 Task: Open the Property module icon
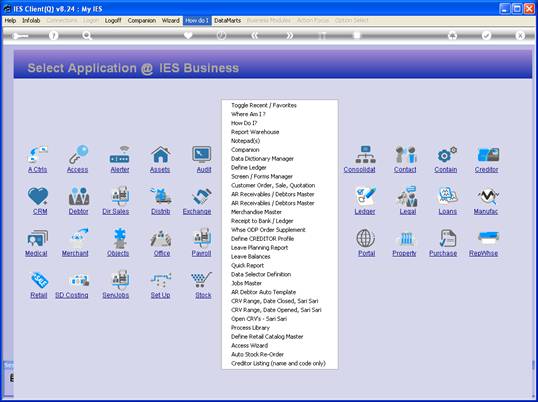[406, 238]
